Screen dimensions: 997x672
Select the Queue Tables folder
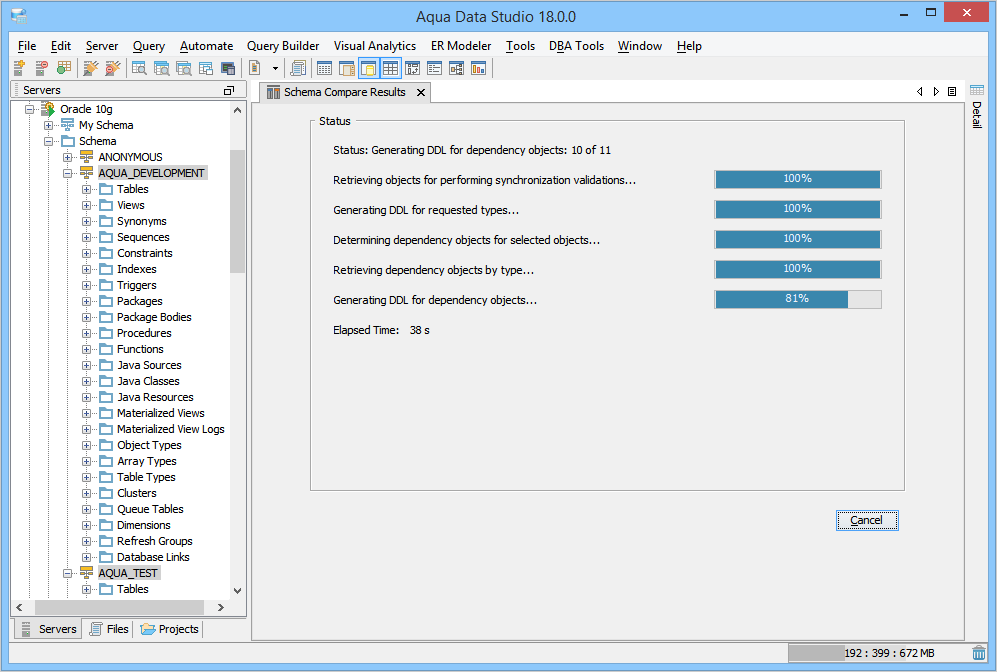coord(150,509)
